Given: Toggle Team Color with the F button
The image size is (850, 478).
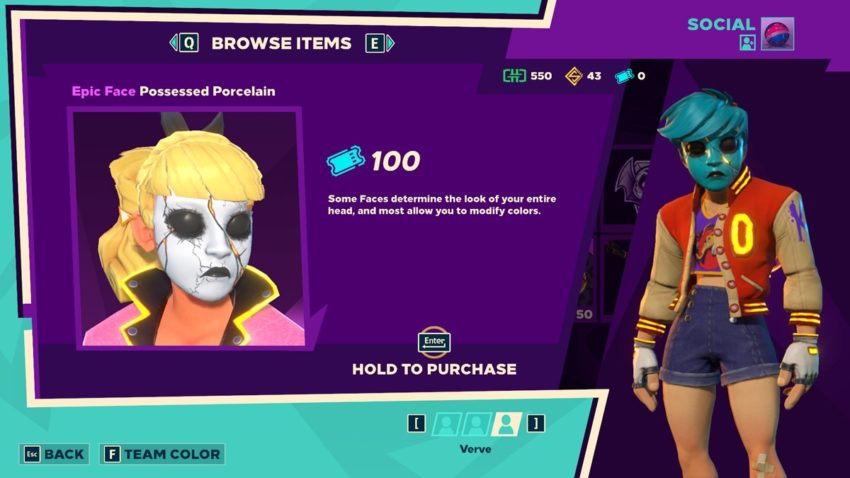Looking at the screenshot, I should pyautogui.click(x=162, y=454).
